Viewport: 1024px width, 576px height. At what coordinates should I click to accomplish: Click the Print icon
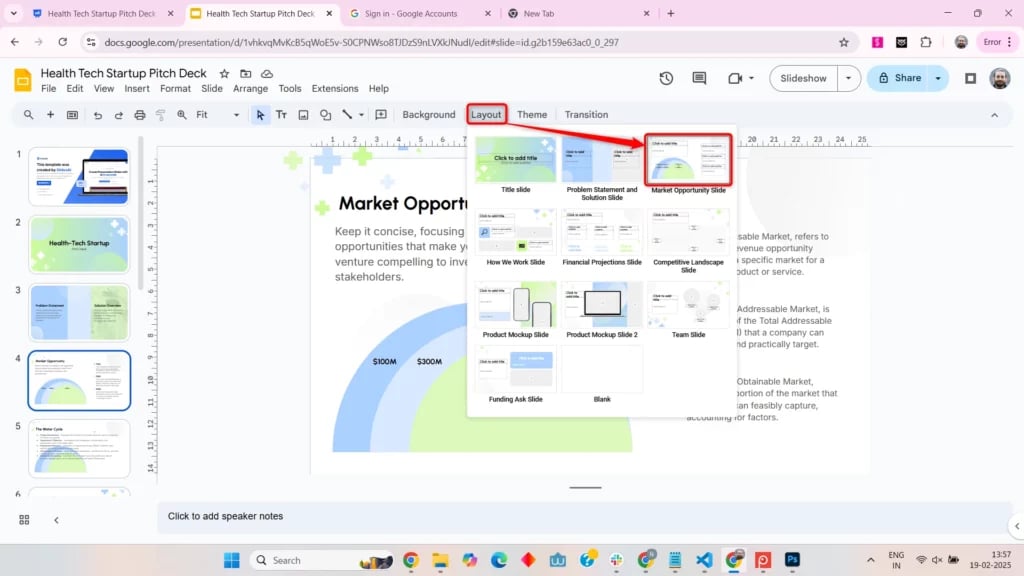click(139, 114)
